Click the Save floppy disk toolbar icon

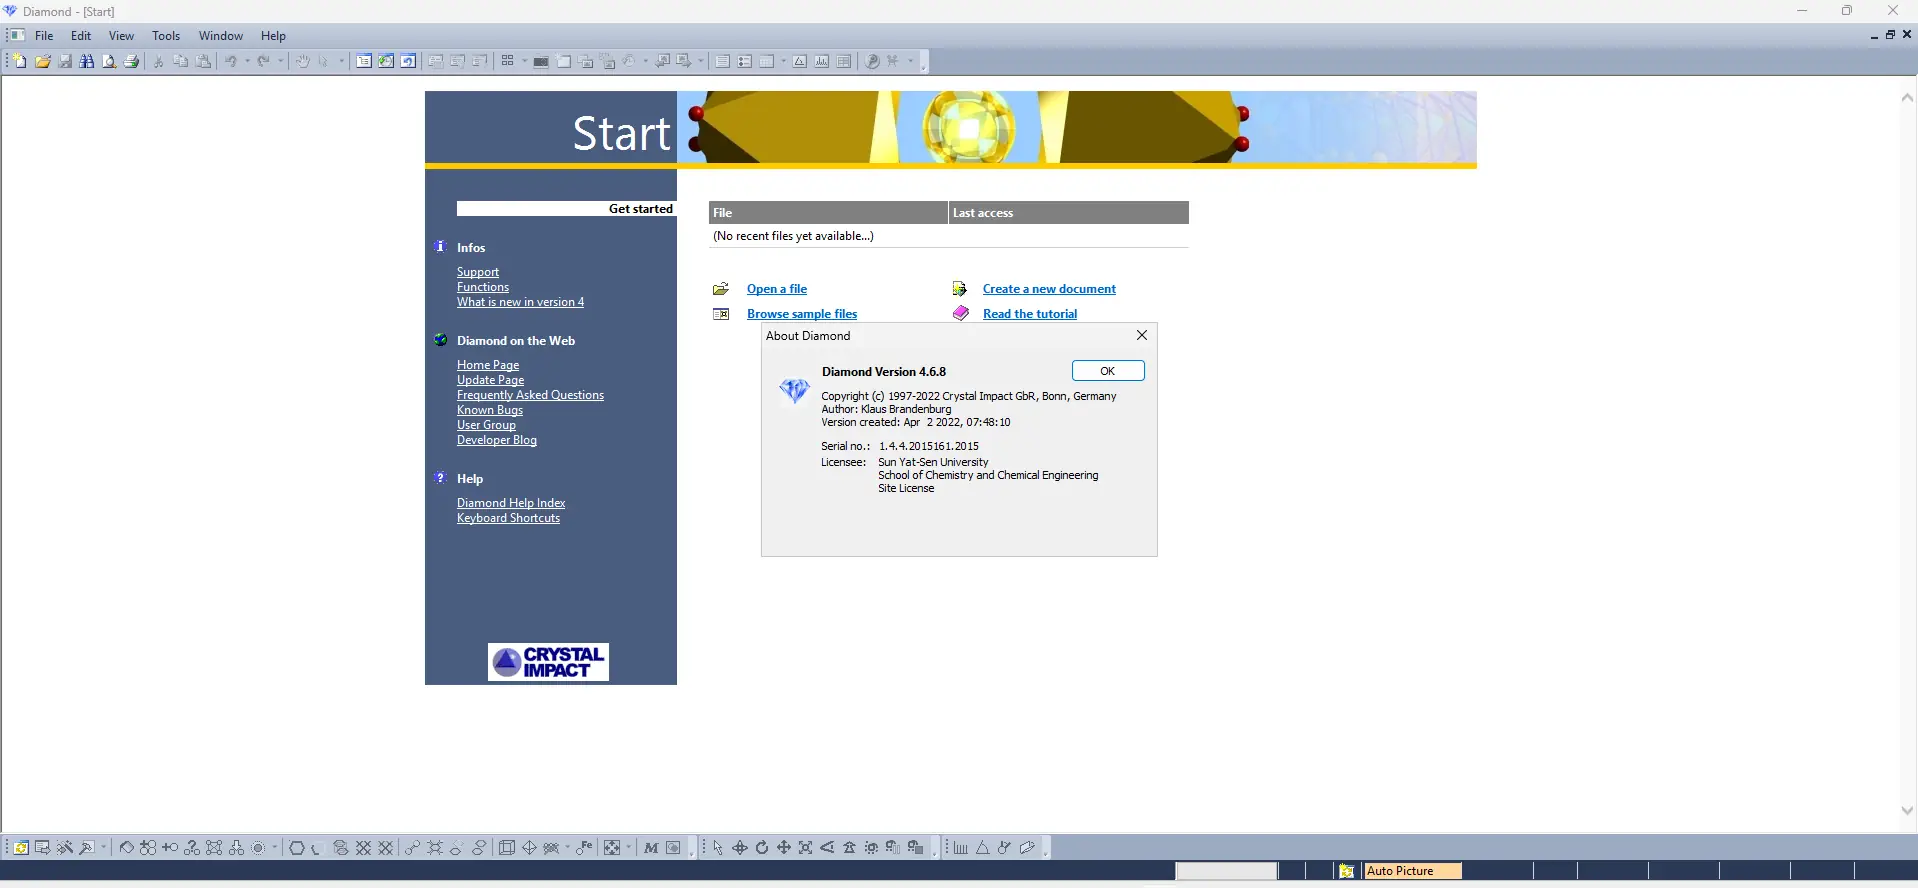point(65,61)
